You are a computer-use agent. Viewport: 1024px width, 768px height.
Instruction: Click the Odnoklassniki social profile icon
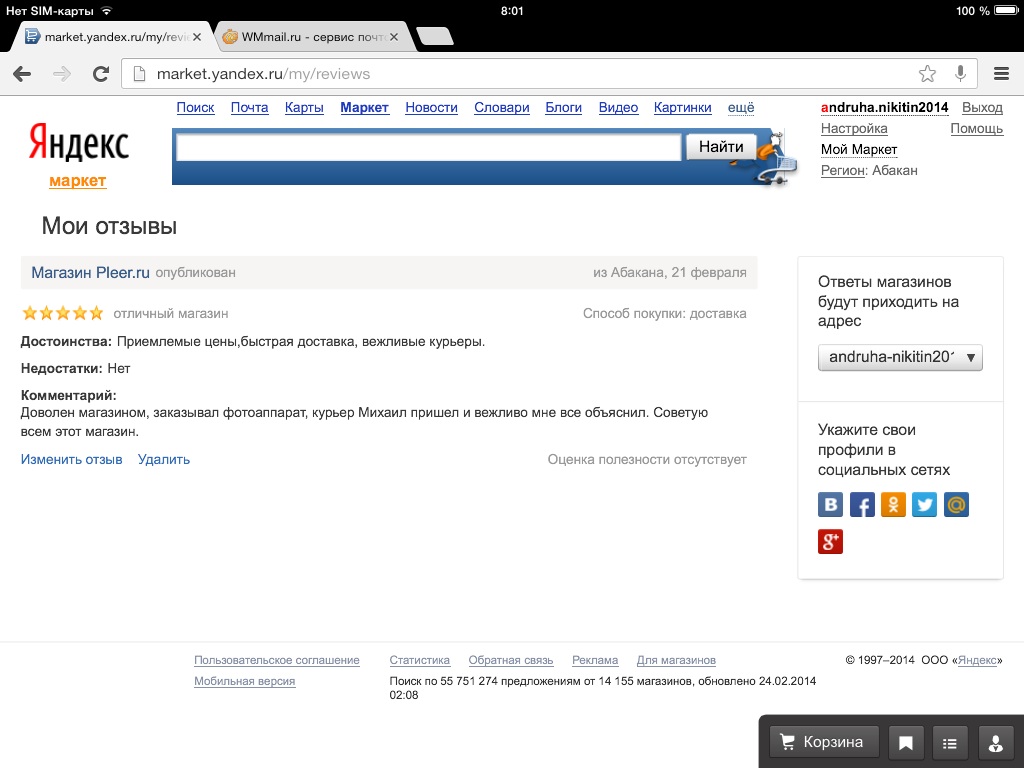pos(893,505)
